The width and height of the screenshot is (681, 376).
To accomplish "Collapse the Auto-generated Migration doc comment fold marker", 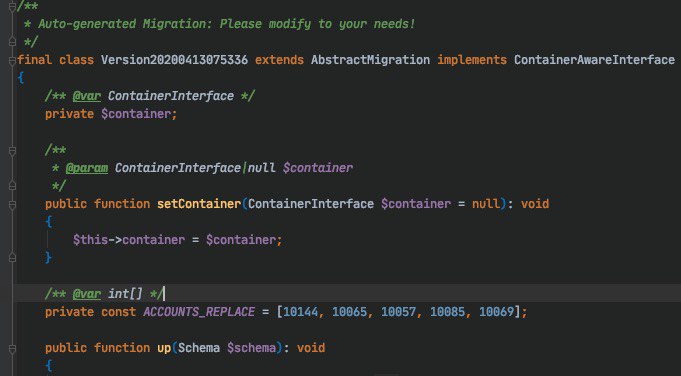I will pyautogui.click(x=12, y=6).
